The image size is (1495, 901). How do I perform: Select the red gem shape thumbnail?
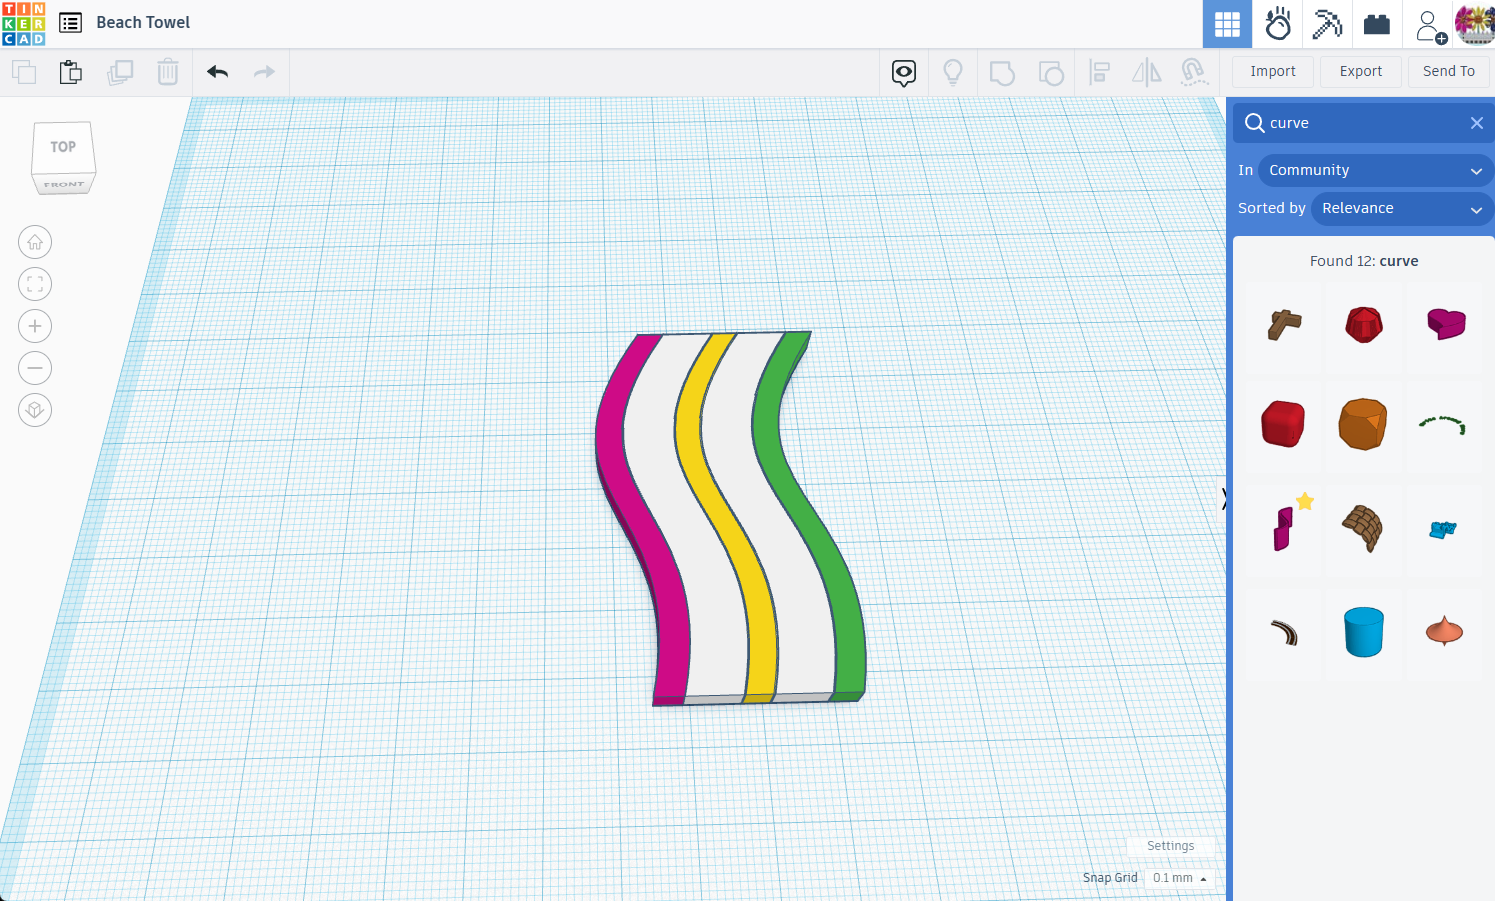(1364, 325)
